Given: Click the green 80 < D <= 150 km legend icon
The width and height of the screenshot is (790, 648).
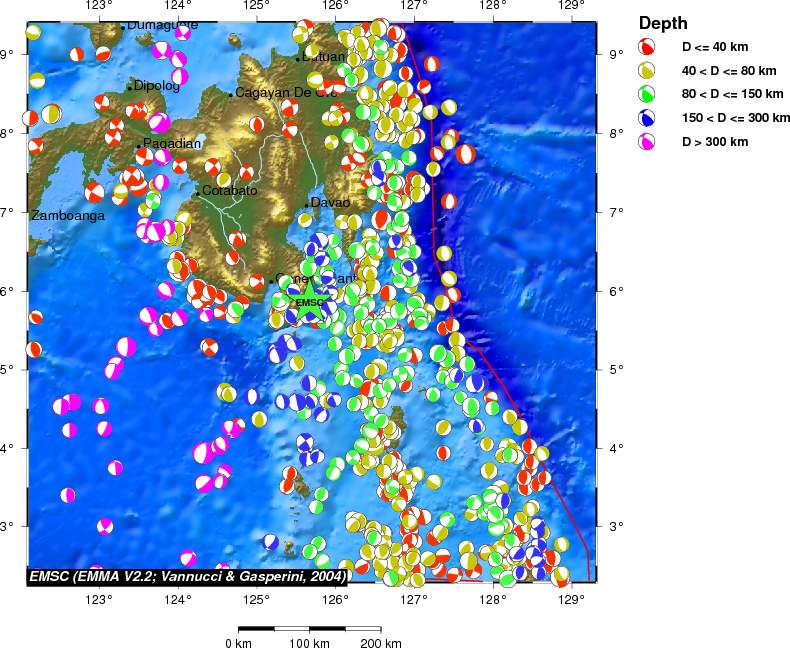Looking at the screenshot, I should pos(648,94).
